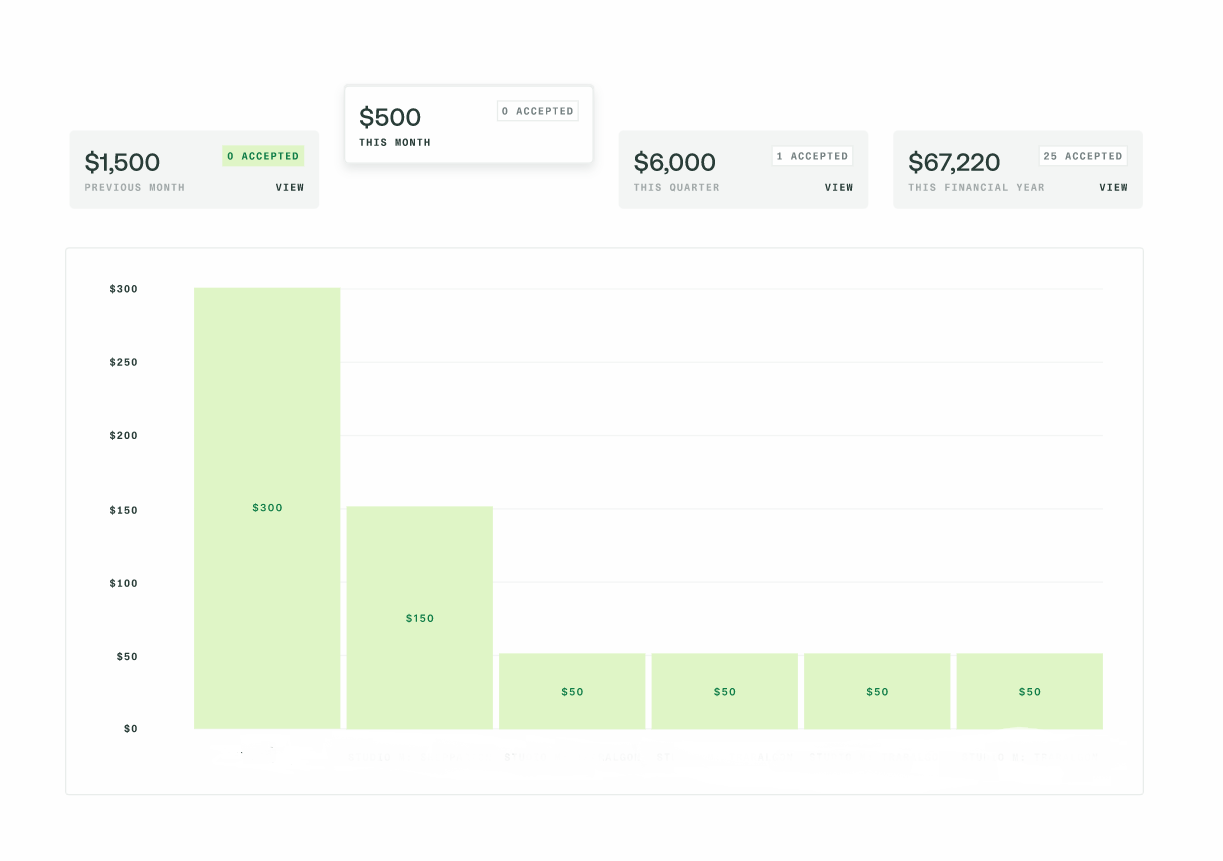
Task: Click the third chart bar showing $50
Action: (x=572, y=691)
